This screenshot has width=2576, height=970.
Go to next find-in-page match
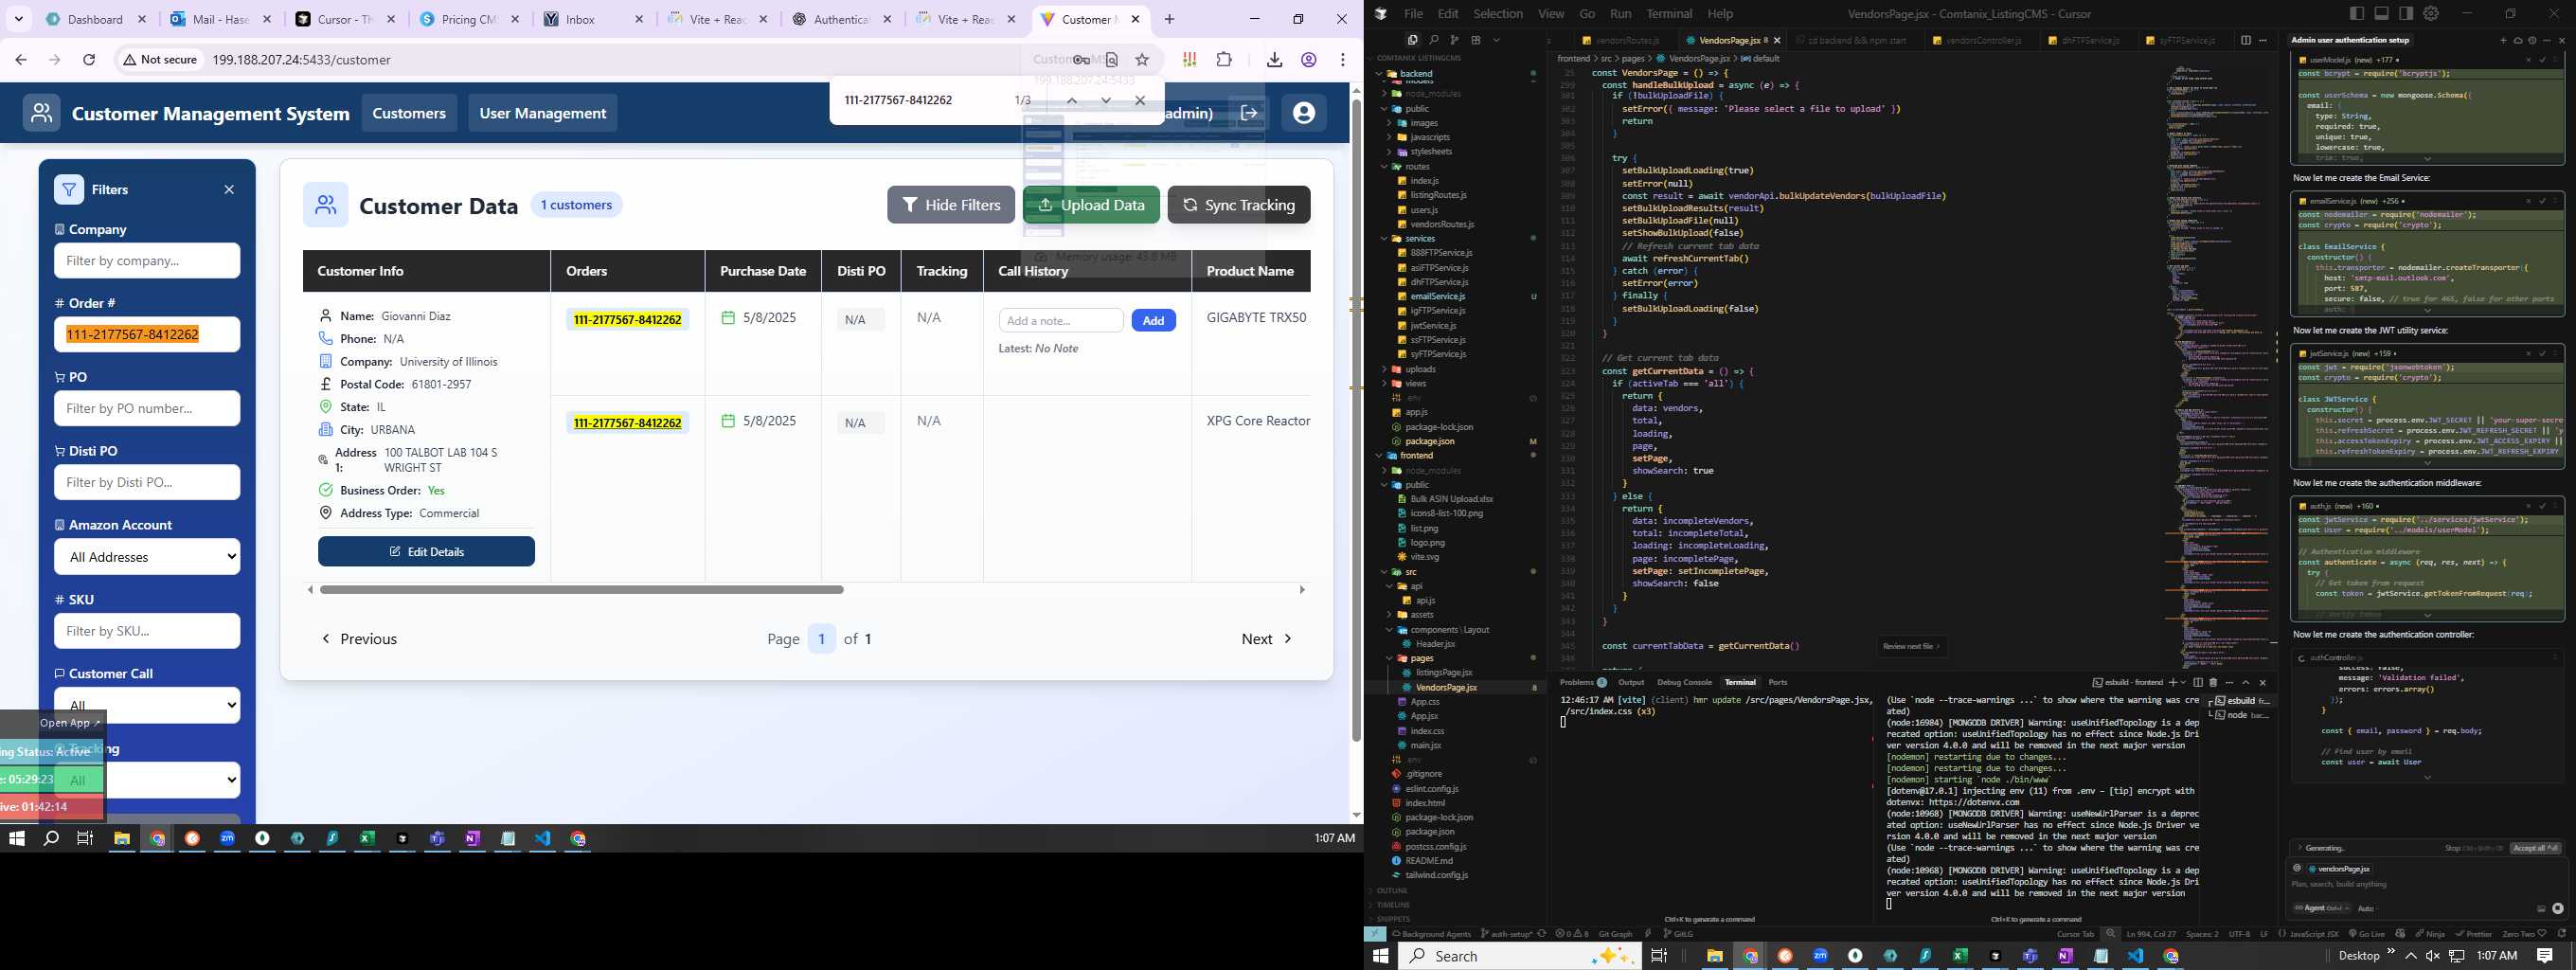pos(1106,100)
